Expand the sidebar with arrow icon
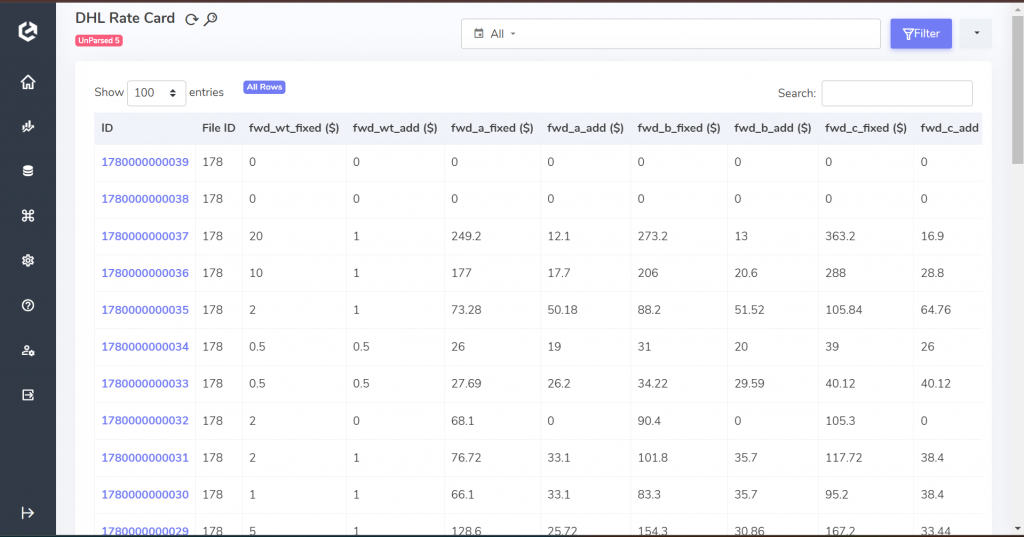 pos(27,513)
